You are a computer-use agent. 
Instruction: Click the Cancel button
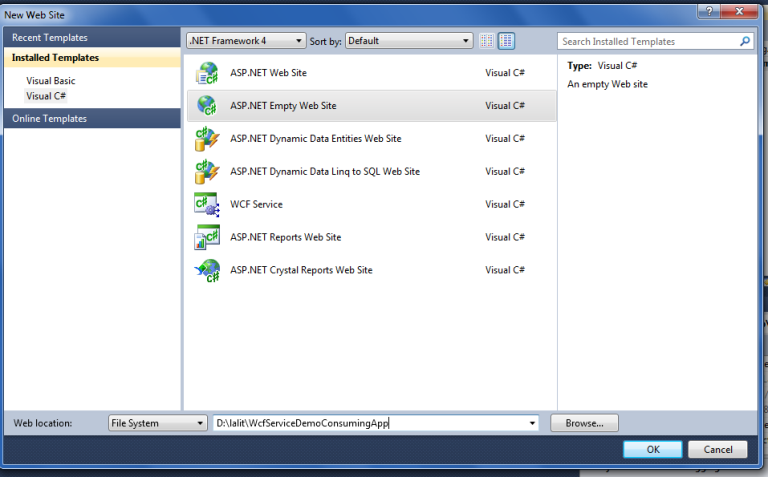718,450
